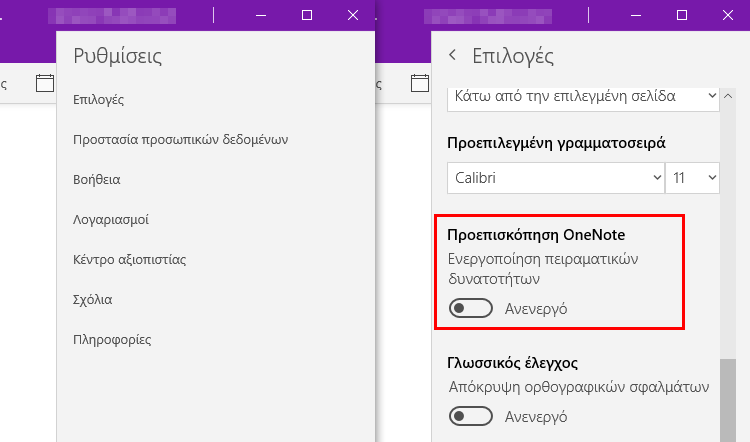The image size is (750, 442).
Task: Open the Κάτω από την επιλεγμένη σελίδα dropdown
Action: coord(583,99)
